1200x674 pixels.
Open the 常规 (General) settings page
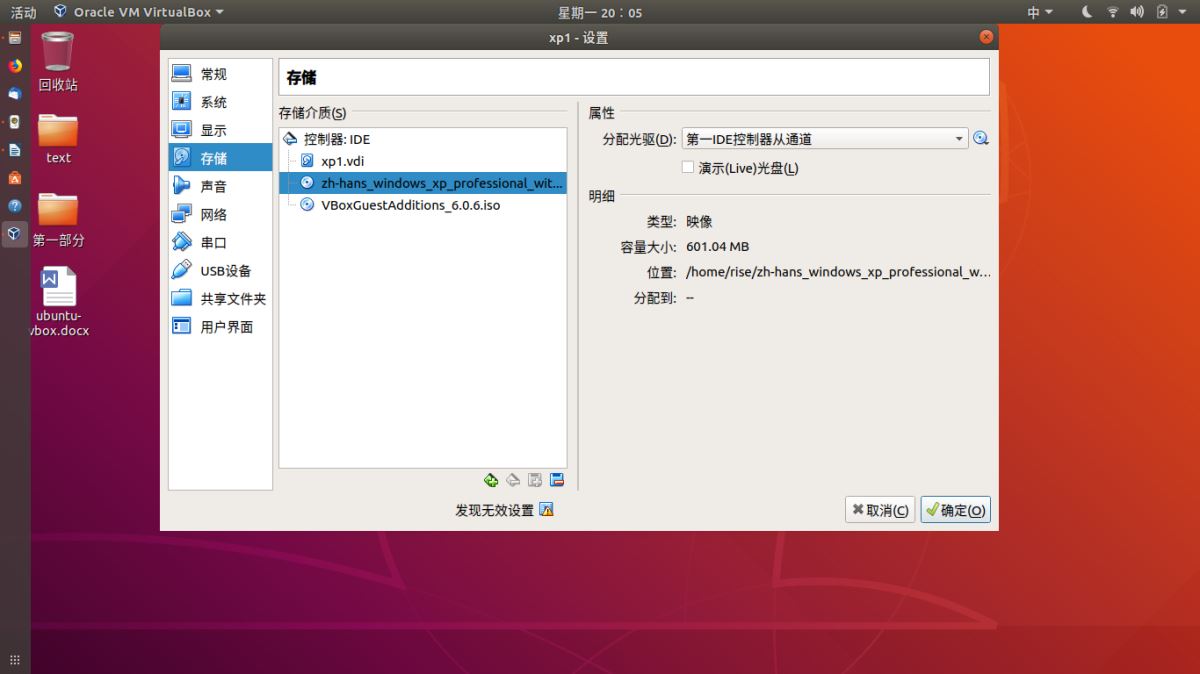pos(220,74)
